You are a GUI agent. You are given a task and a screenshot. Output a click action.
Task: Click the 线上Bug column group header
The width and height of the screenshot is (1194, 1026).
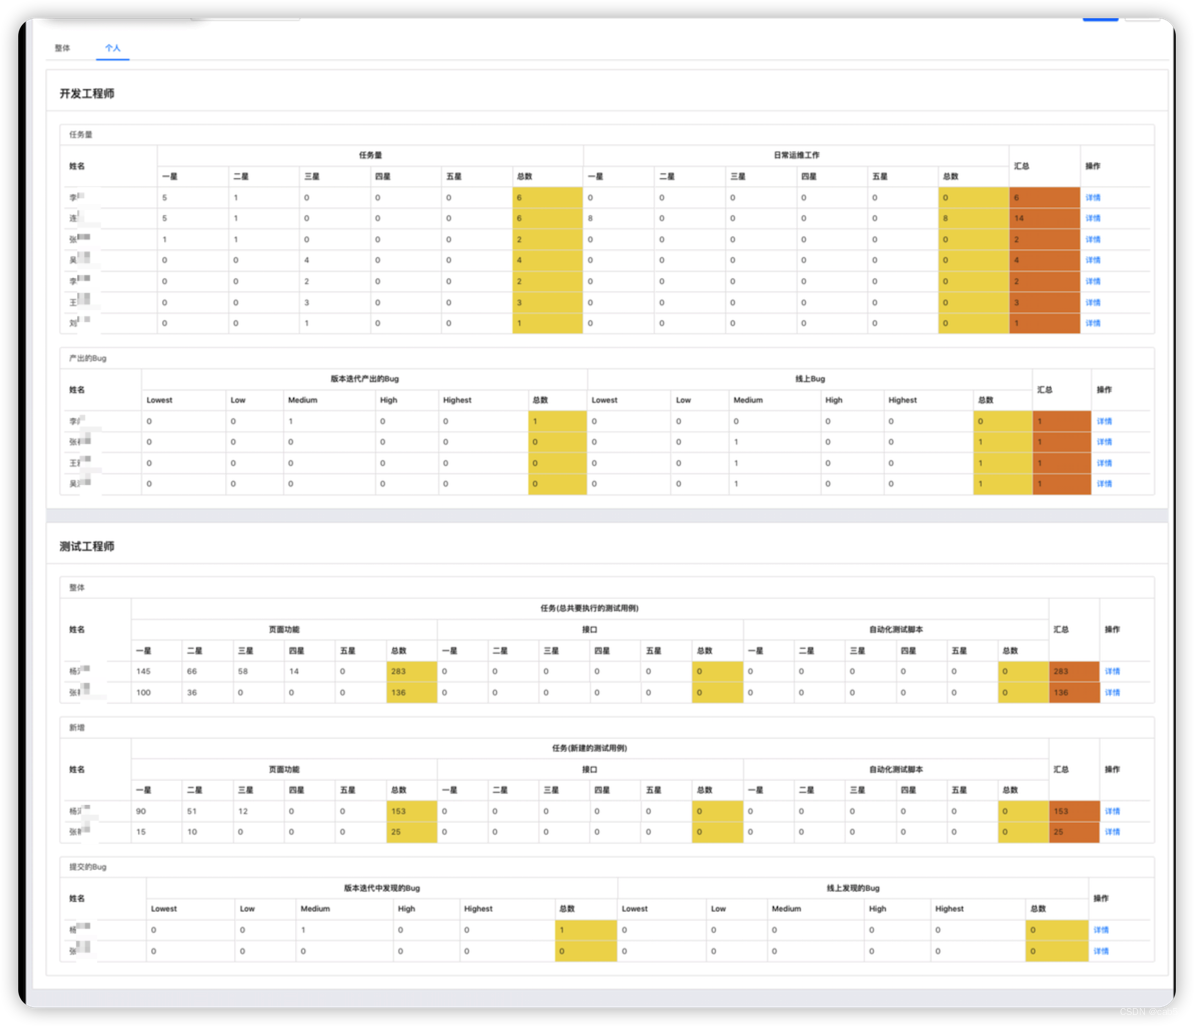coord(810,379)
